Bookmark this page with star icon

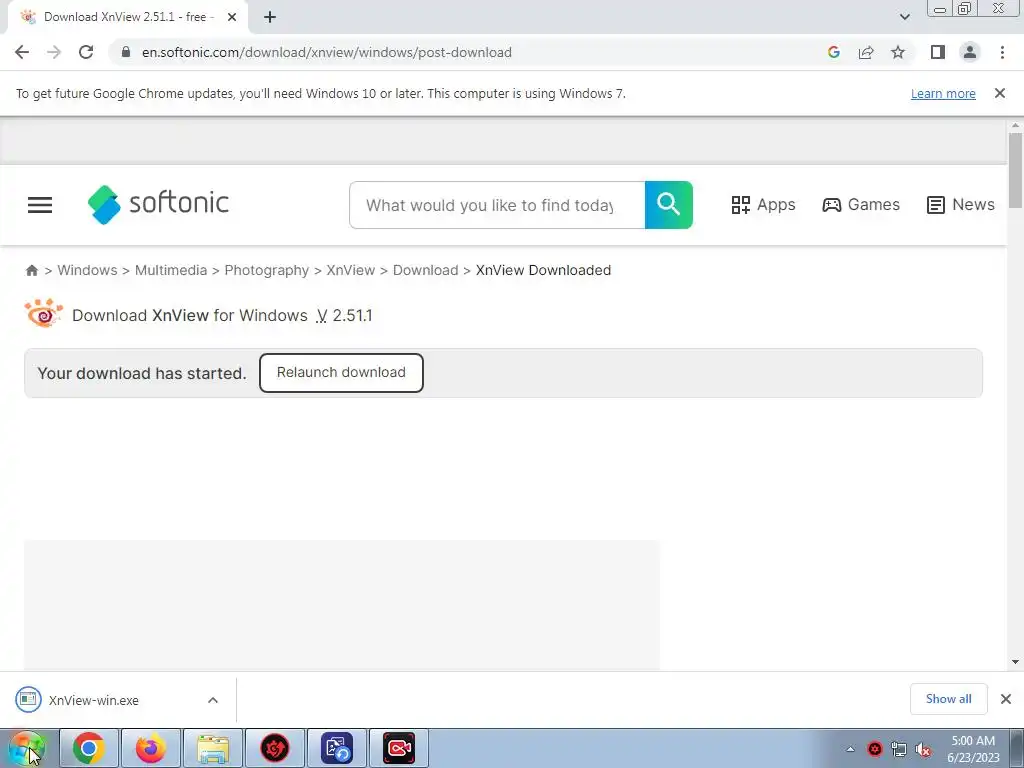(898, 52)
